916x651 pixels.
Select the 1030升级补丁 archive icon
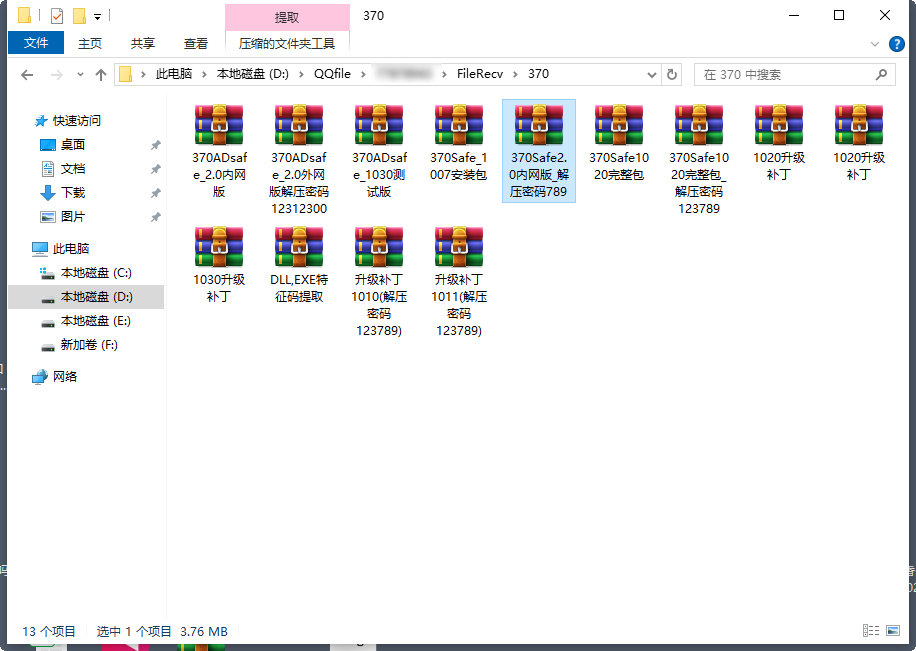[219, 247]
